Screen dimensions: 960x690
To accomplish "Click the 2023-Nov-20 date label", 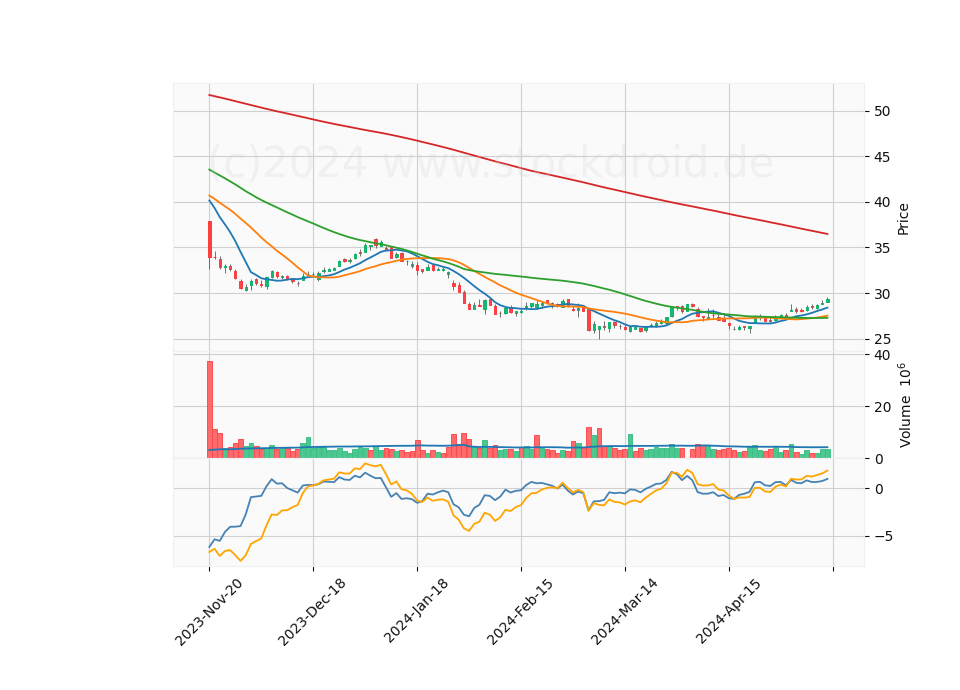I will click(209, 612).
